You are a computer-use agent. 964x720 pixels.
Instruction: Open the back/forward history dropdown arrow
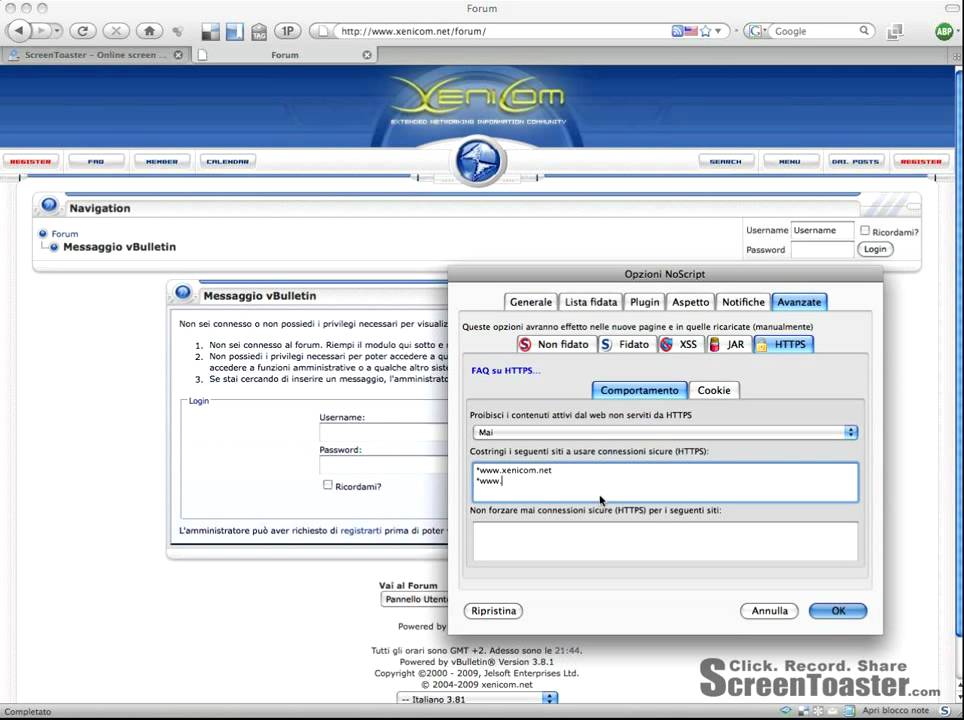[57, 30]
